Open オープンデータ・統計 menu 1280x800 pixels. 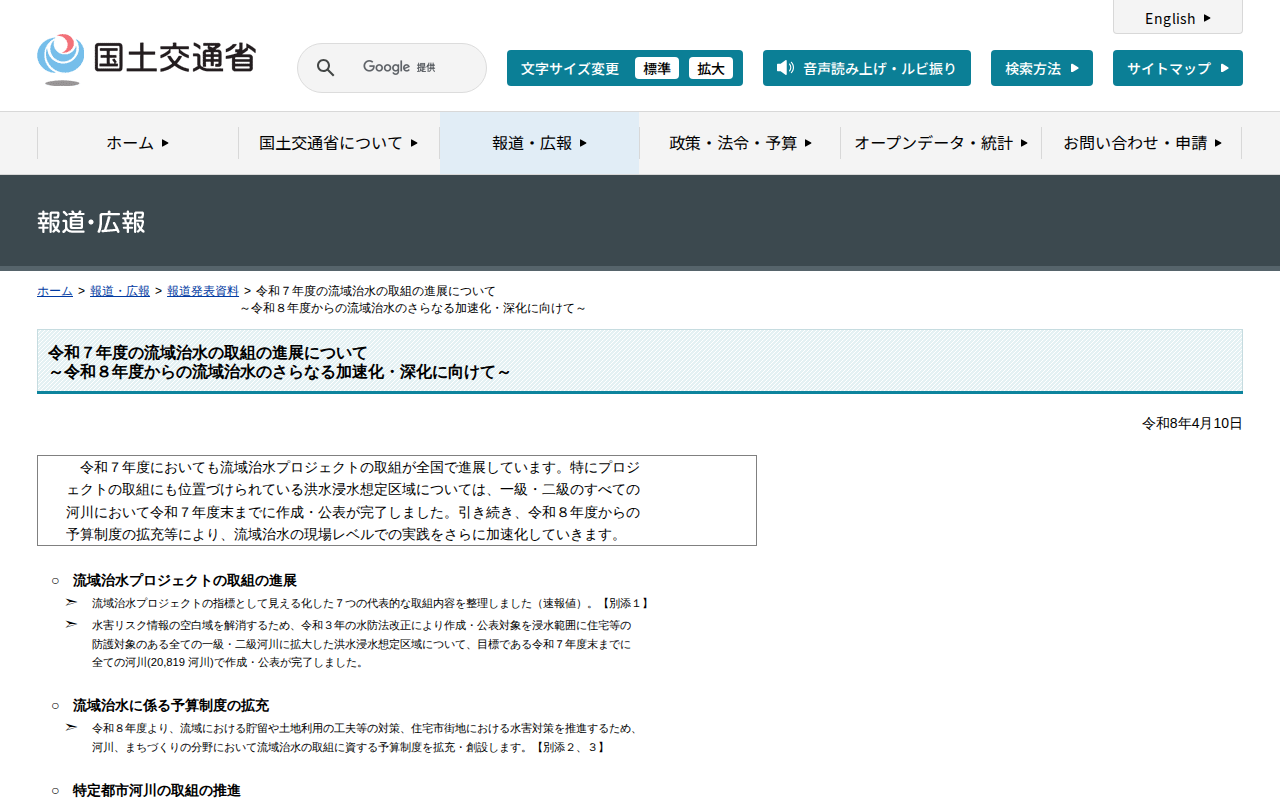pyautogui.click(x=941, y=143)
